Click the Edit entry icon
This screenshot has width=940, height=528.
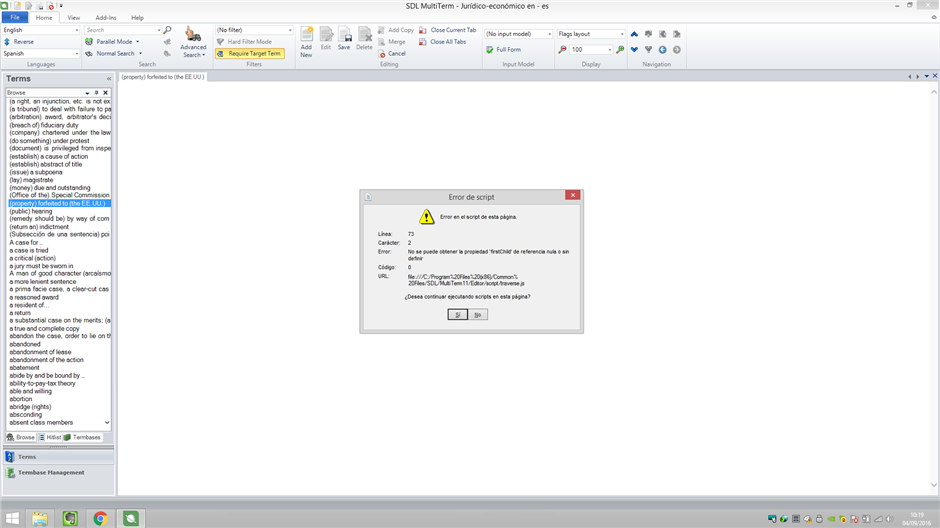click(x=326, y=38)
